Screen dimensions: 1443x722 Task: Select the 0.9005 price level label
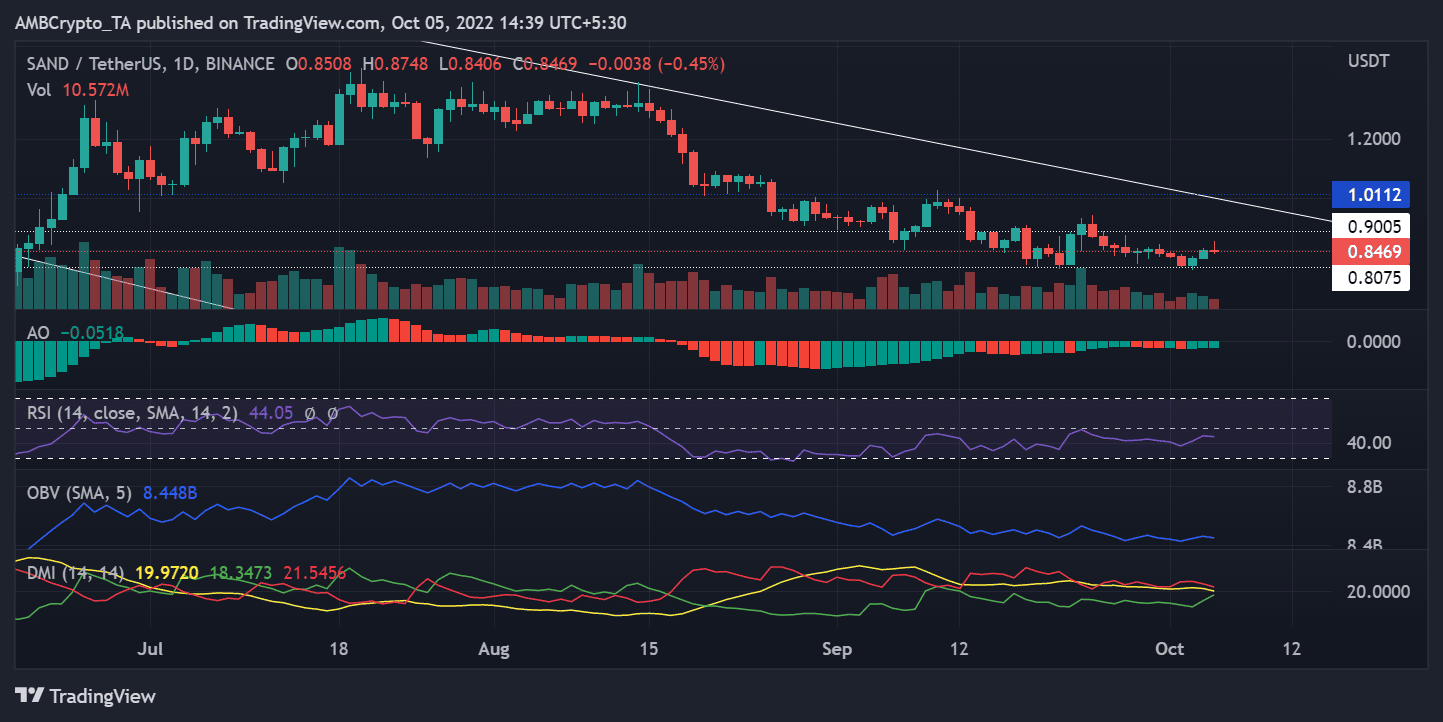click(x=1370, y=226)
